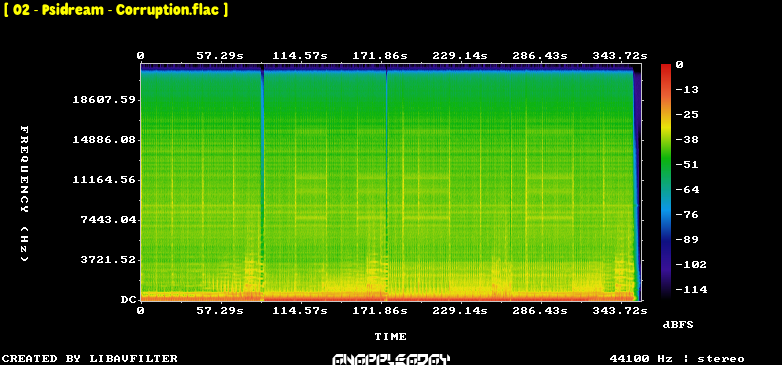782x365 pixels.
Task: Click the 7443.04 frequency label
Action: (x=108, y=219)
